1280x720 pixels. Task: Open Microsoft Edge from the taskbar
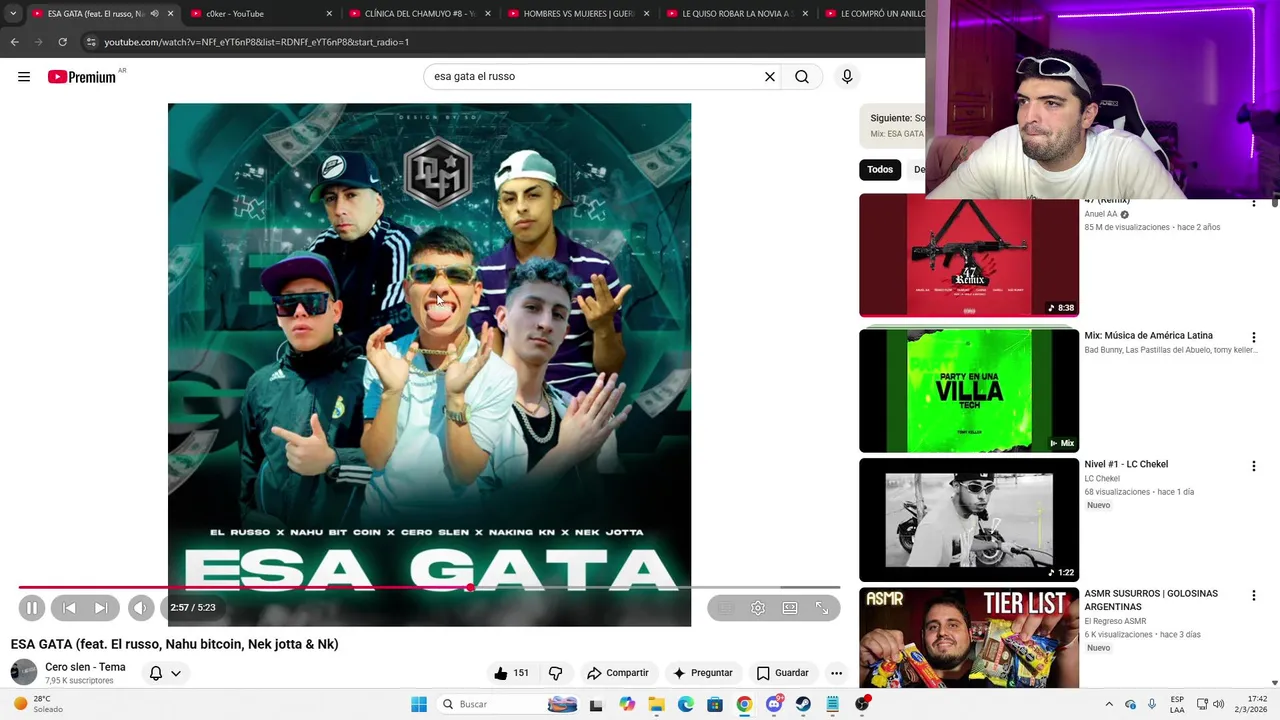point(685,704)
